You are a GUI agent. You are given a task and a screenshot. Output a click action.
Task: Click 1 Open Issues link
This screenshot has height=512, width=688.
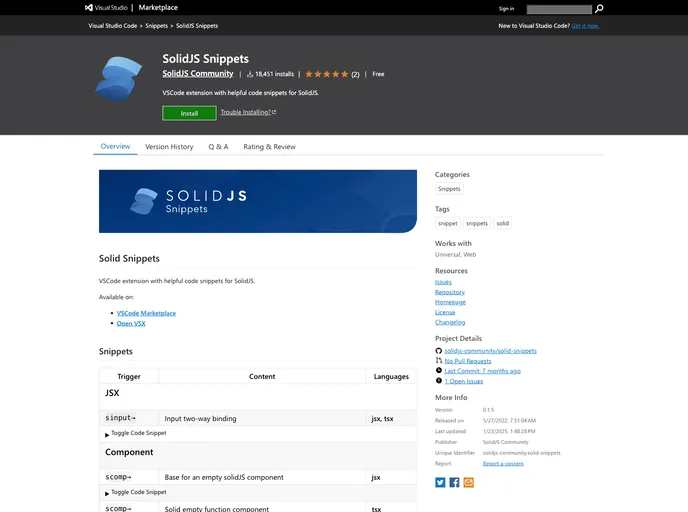click(464, 381)
